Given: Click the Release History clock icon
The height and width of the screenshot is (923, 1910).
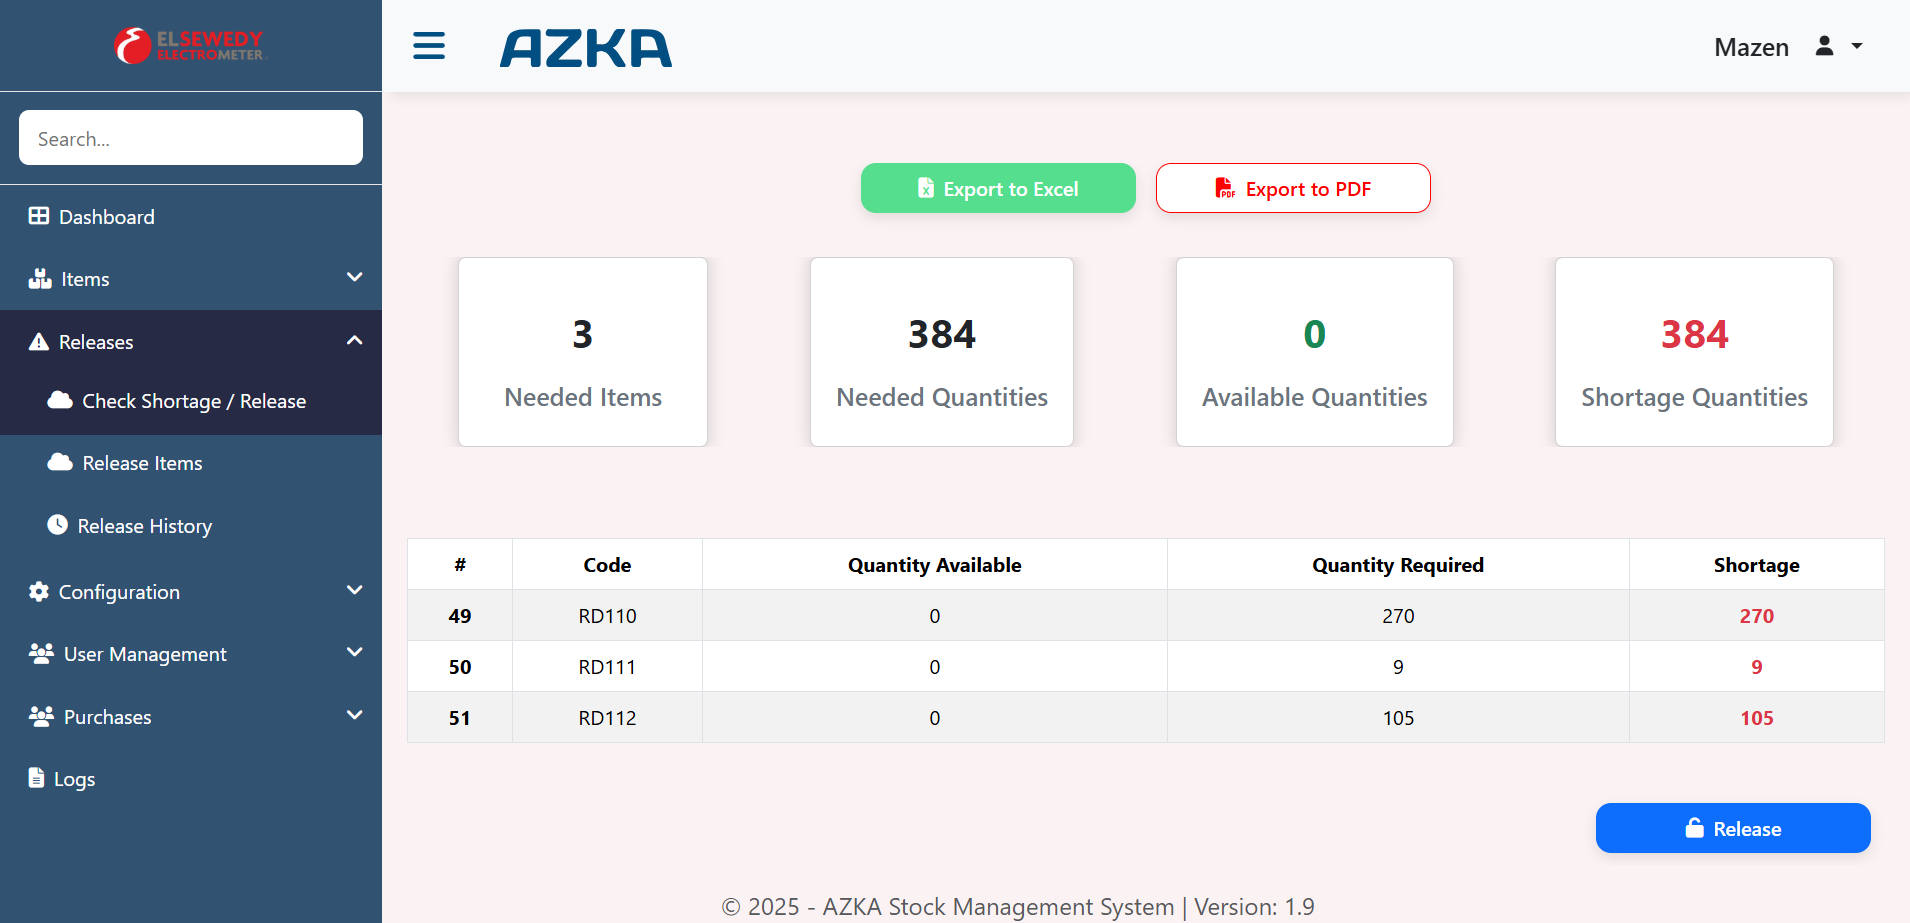Looking at the screenshot, I should pyautogui.click(x=58, y=525).
